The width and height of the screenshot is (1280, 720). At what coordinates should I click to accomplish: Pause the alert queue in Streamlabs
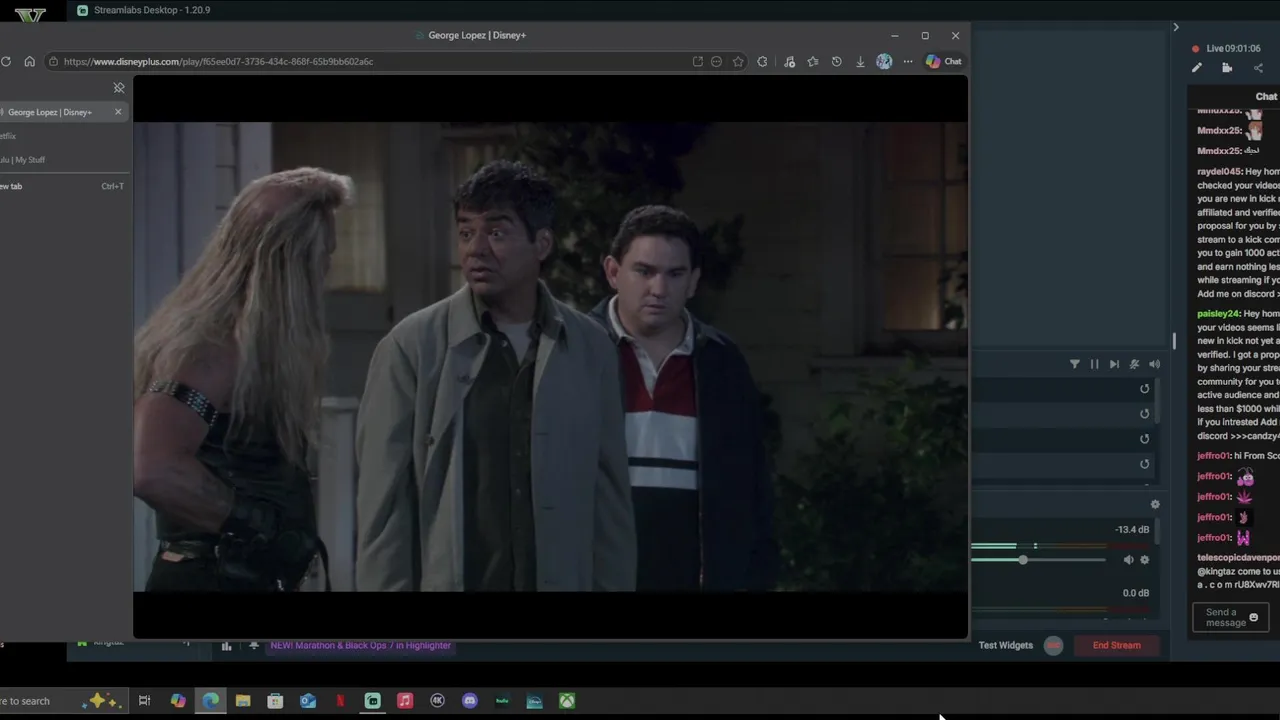(x=1094, y=364)
